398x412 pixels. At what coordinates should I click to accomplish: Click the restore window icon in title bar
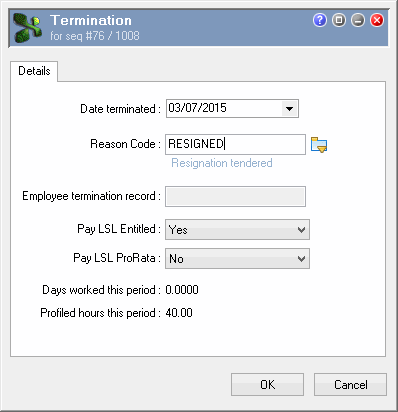(339, 20)
